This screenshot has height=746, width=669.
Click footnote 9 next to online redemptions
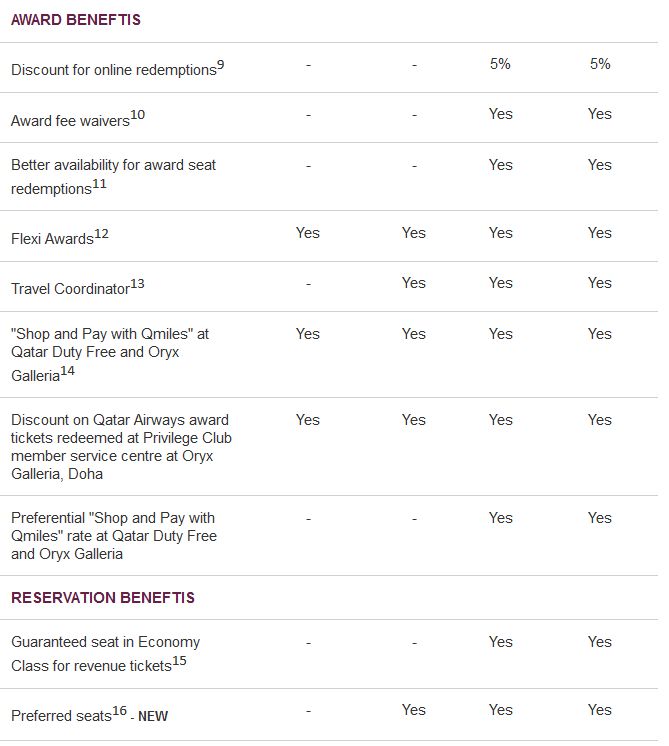[221, 64]
